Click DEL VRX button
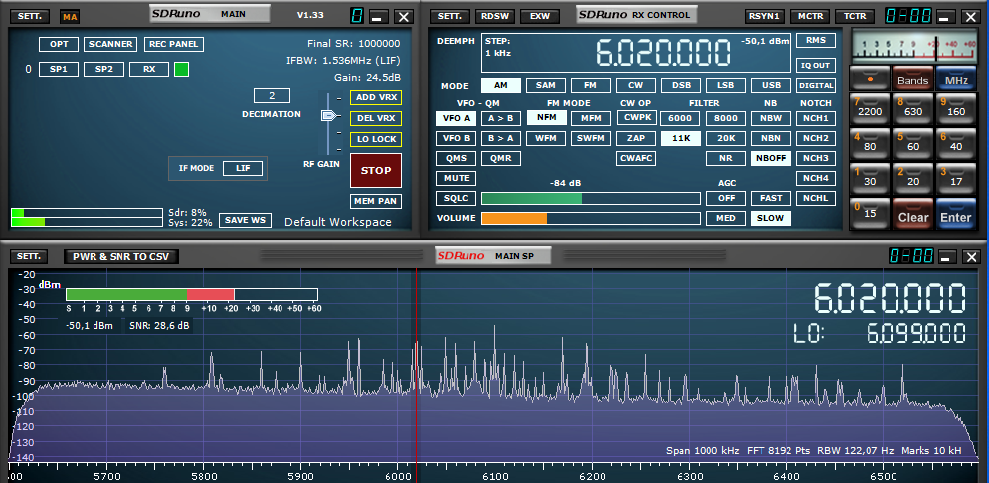Screen dimensions: 989x483 click(376, 119)
